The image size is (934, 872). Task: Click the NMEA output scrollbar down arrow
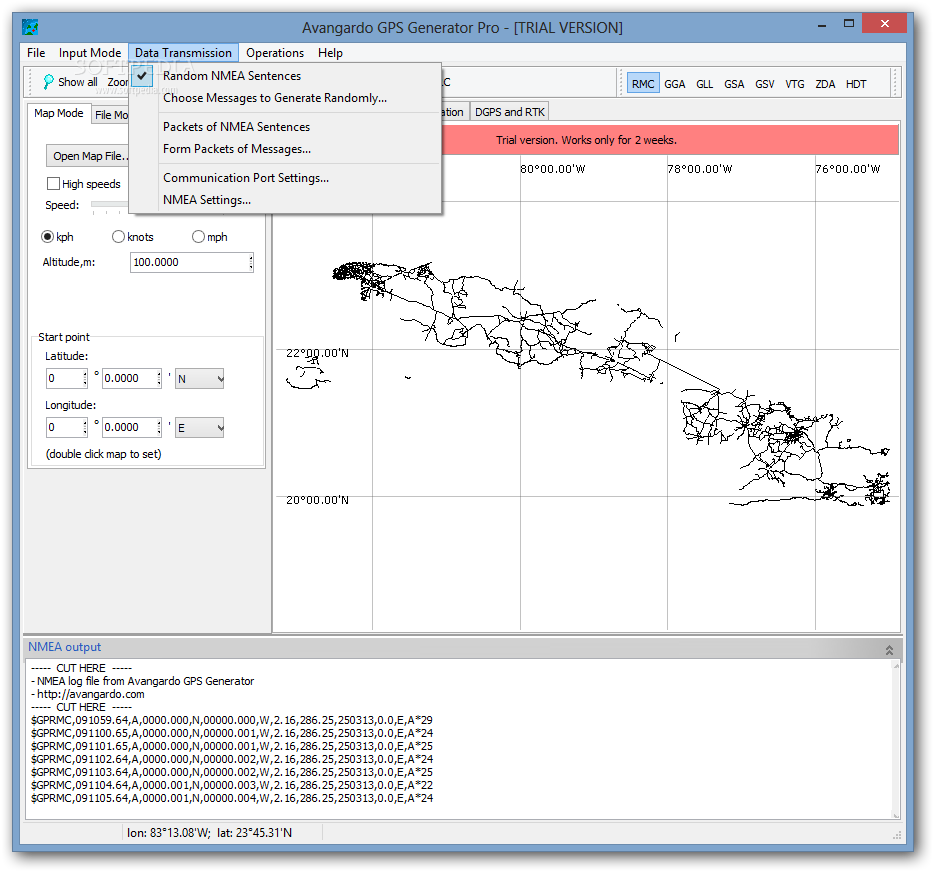[895, 815]
